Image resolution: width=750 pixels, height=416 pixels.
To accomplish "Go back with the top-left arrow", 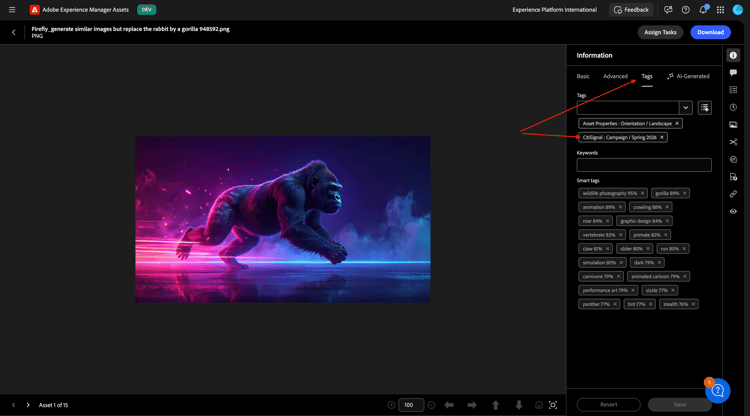I will pyautogui.click(x=13, y=32).
